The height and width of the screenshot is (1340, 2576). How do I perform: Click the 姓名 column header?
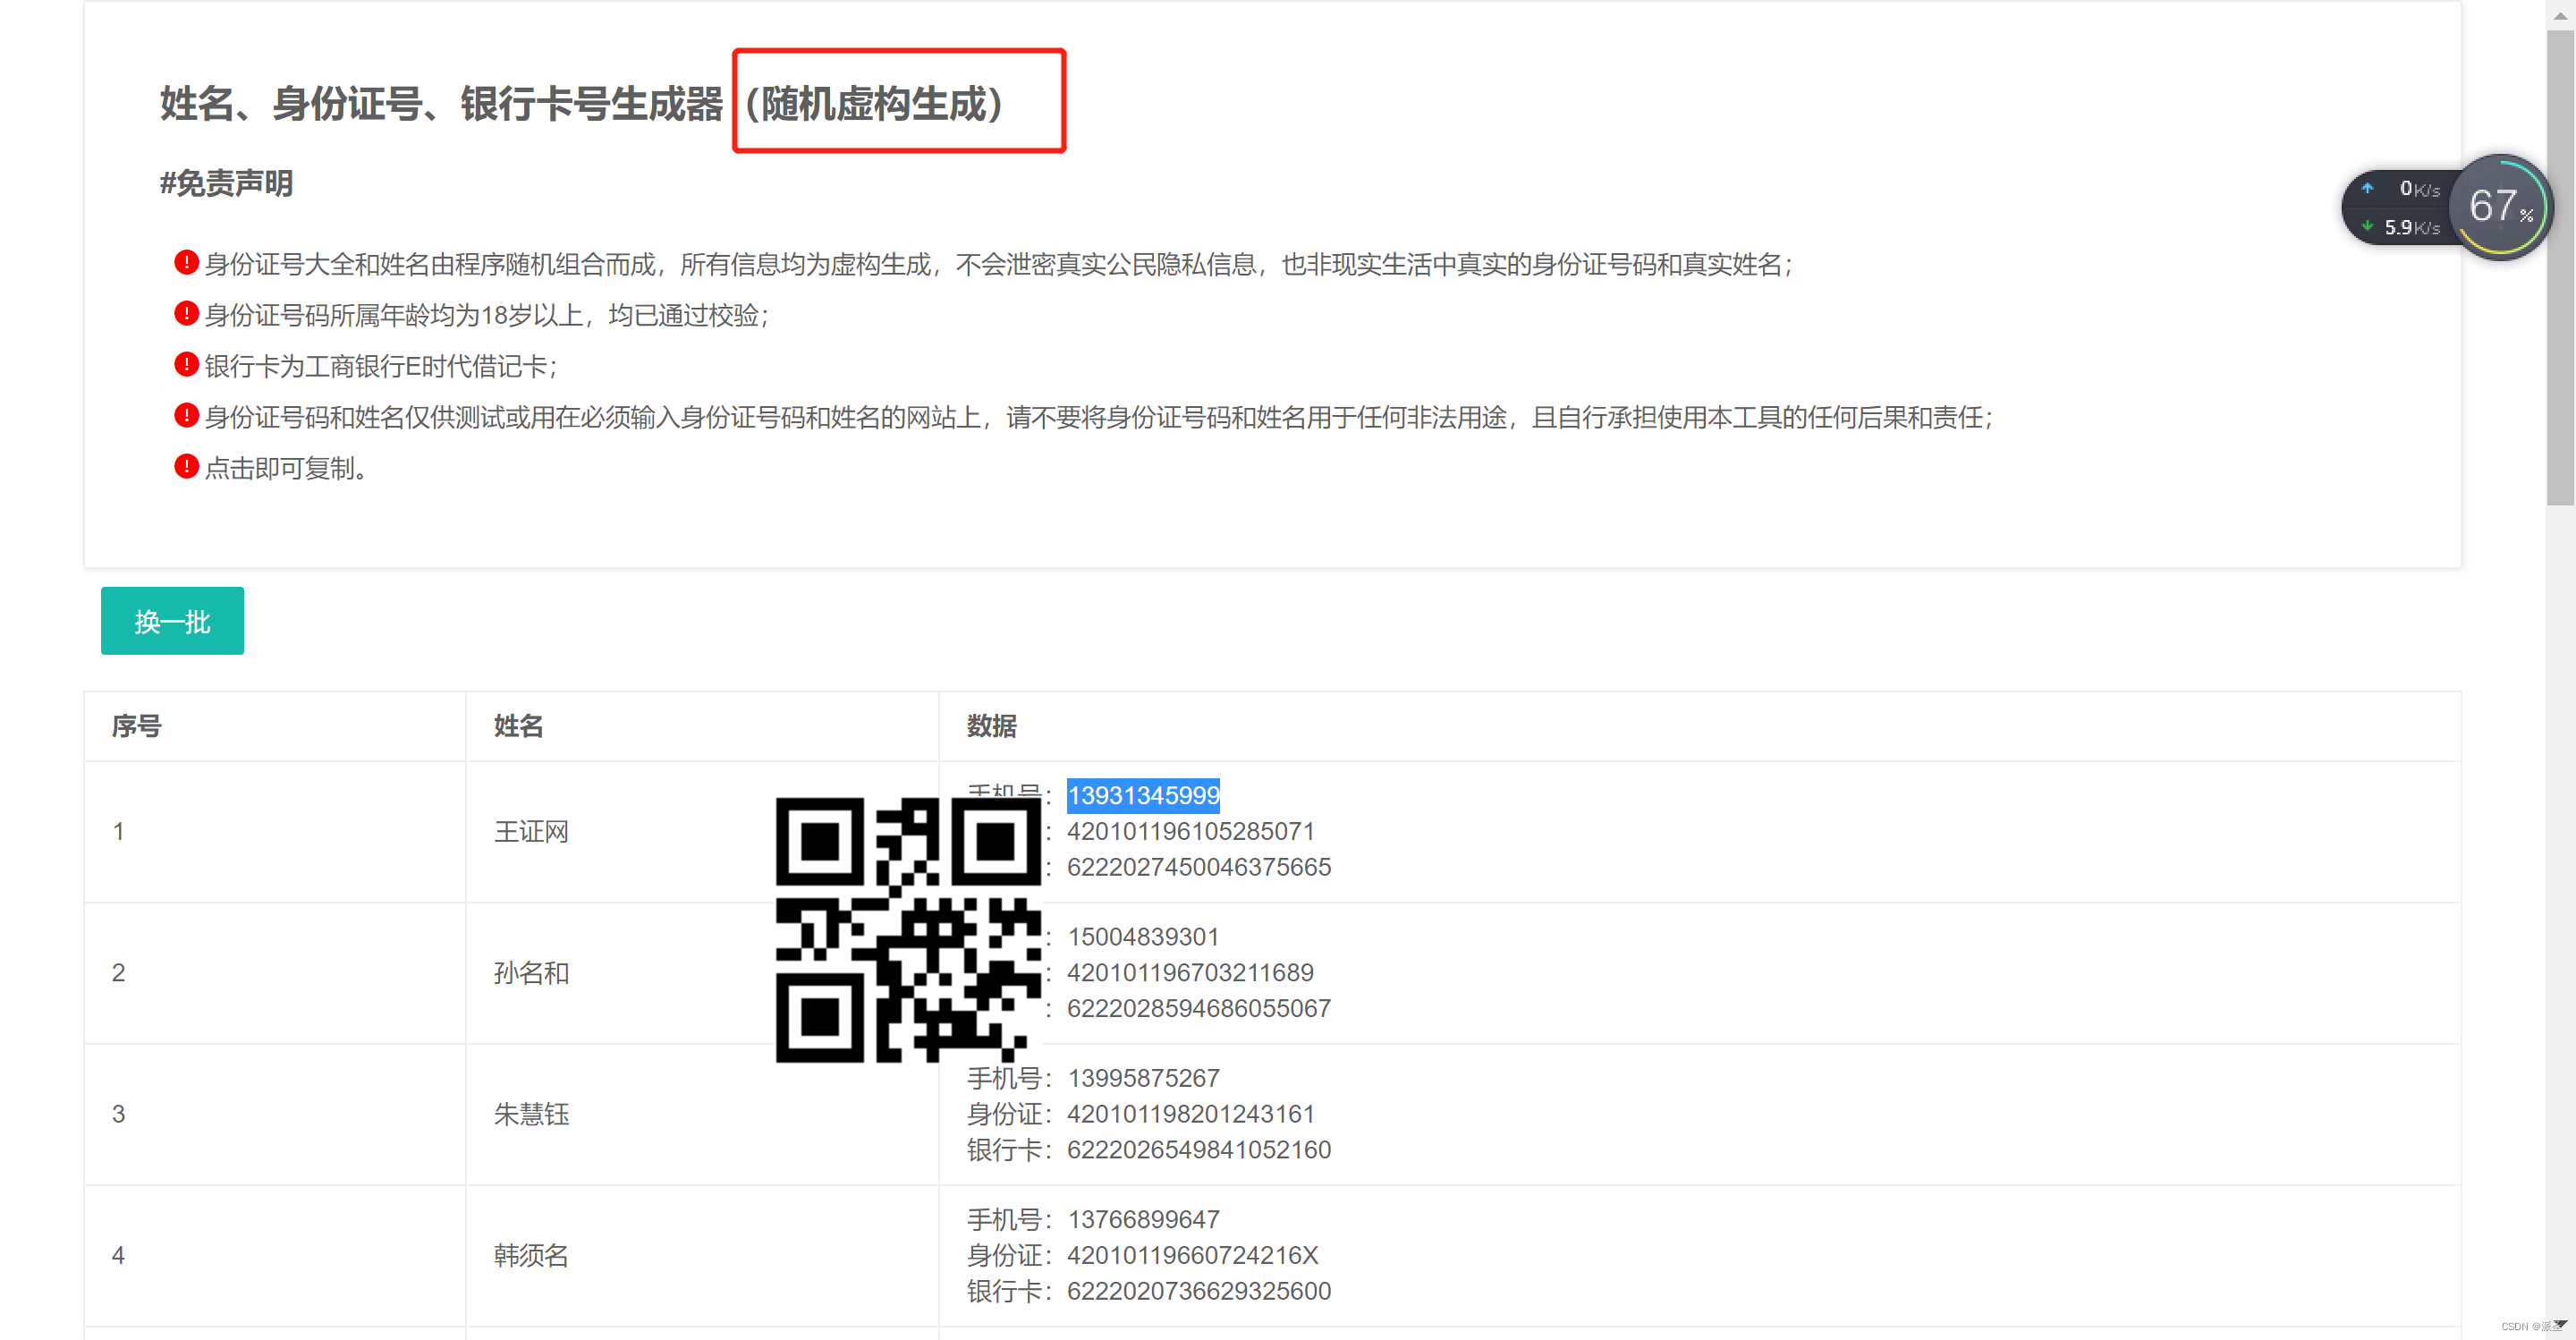518,726
